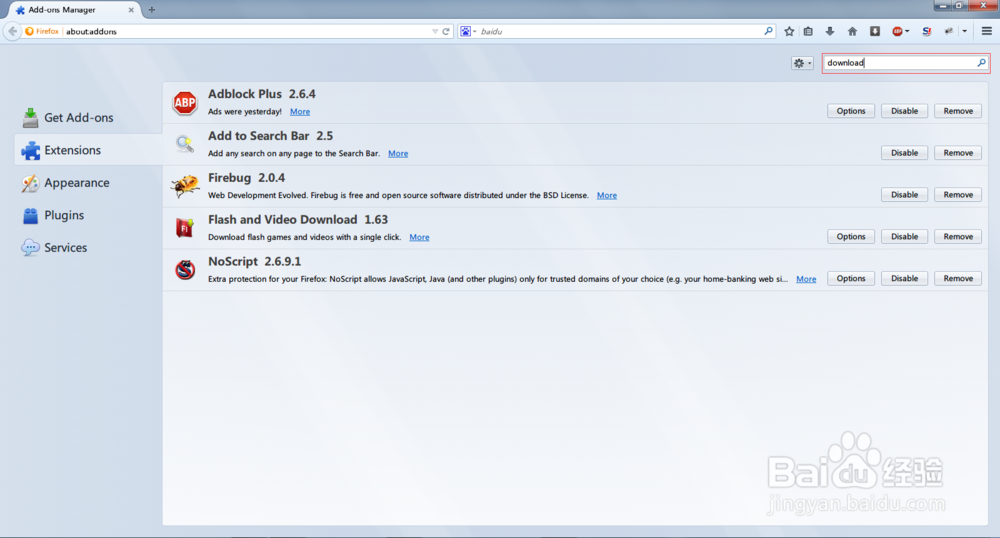Click the Adblock Plus toolbar icon
Image resolution: width=1000 pixels, height=538 pixels.
(897, 31)
